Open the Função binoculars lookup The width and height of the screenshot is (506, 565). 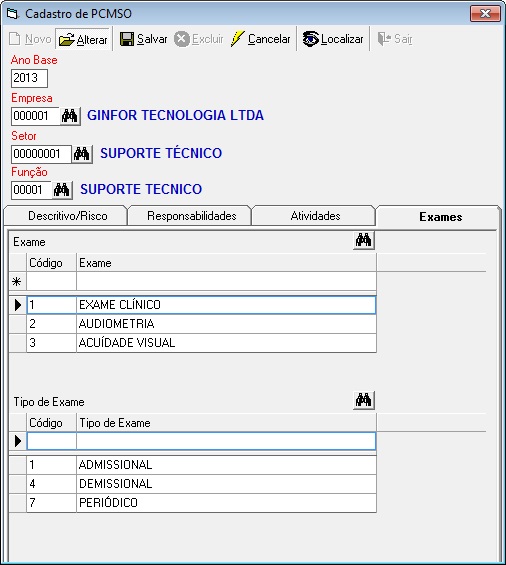(62, 190)
